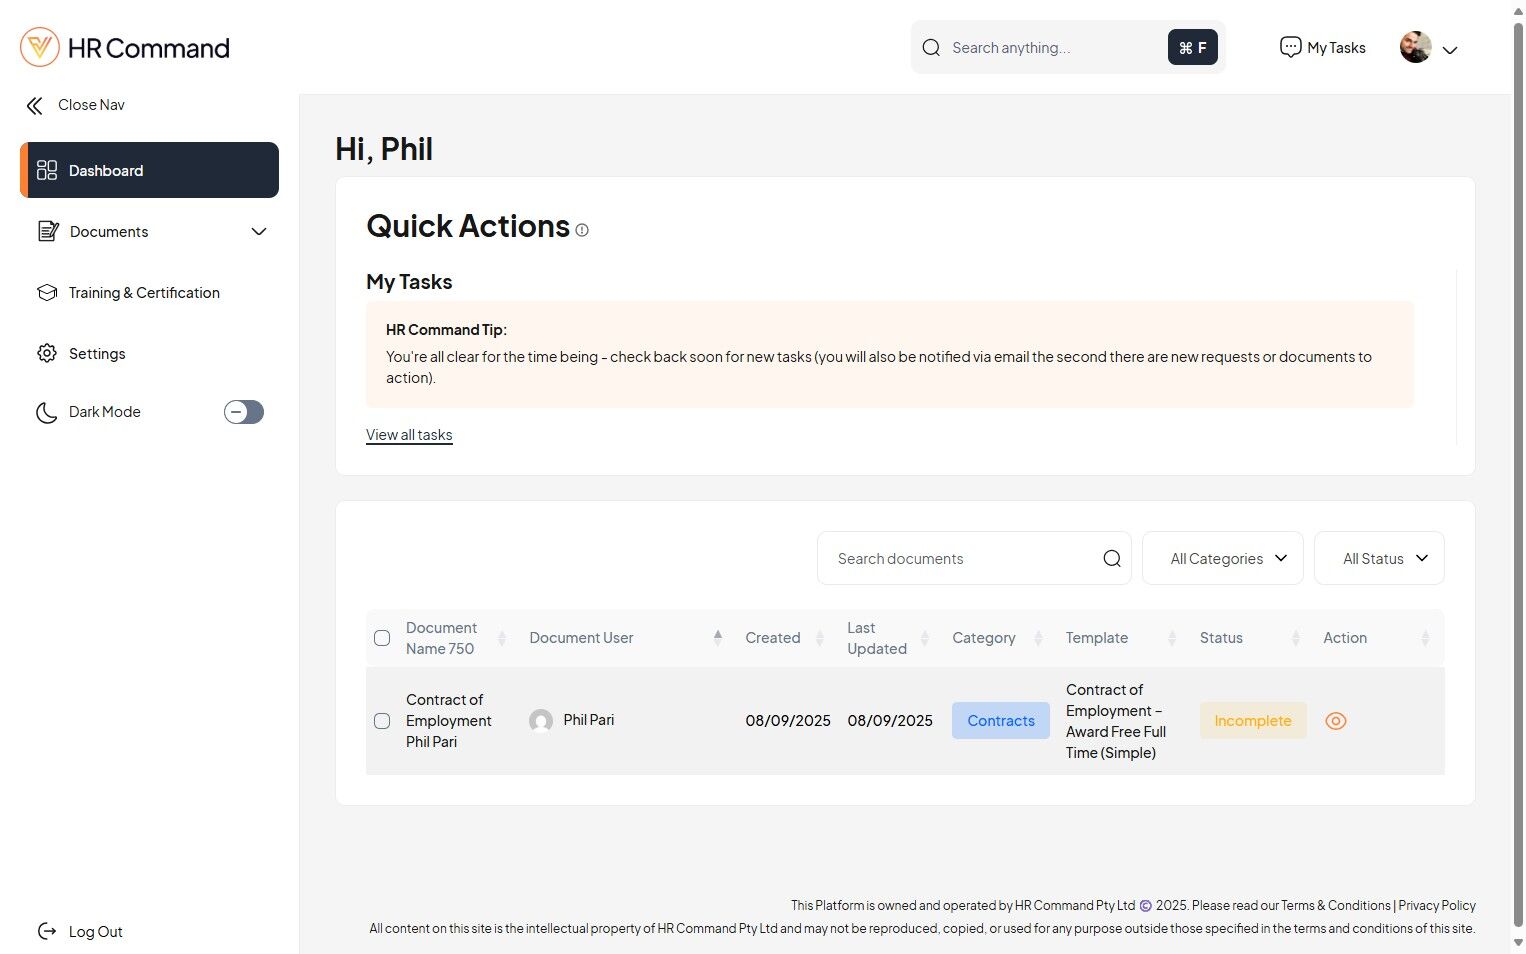Open the All Status dropdown
1526x954 pixels.
tap(1378, 559)
